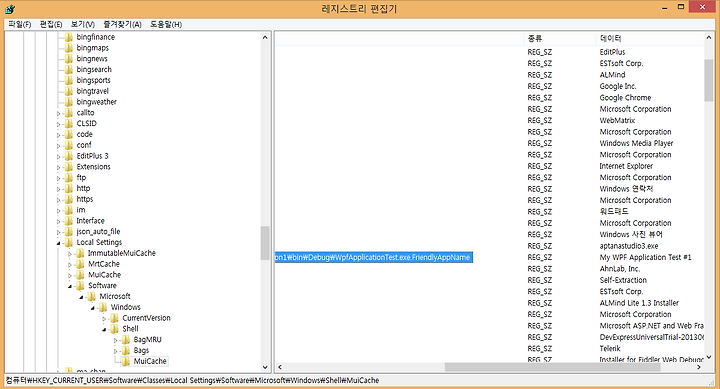Image resolution: width=720 pixels, height=389 pixels.
Task: Click the callto folder icon
Action: [x=69, y=113]
